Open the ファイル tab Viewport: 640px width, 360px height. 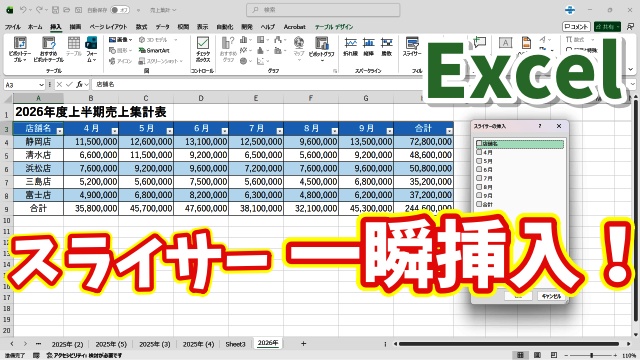(13, 27)
